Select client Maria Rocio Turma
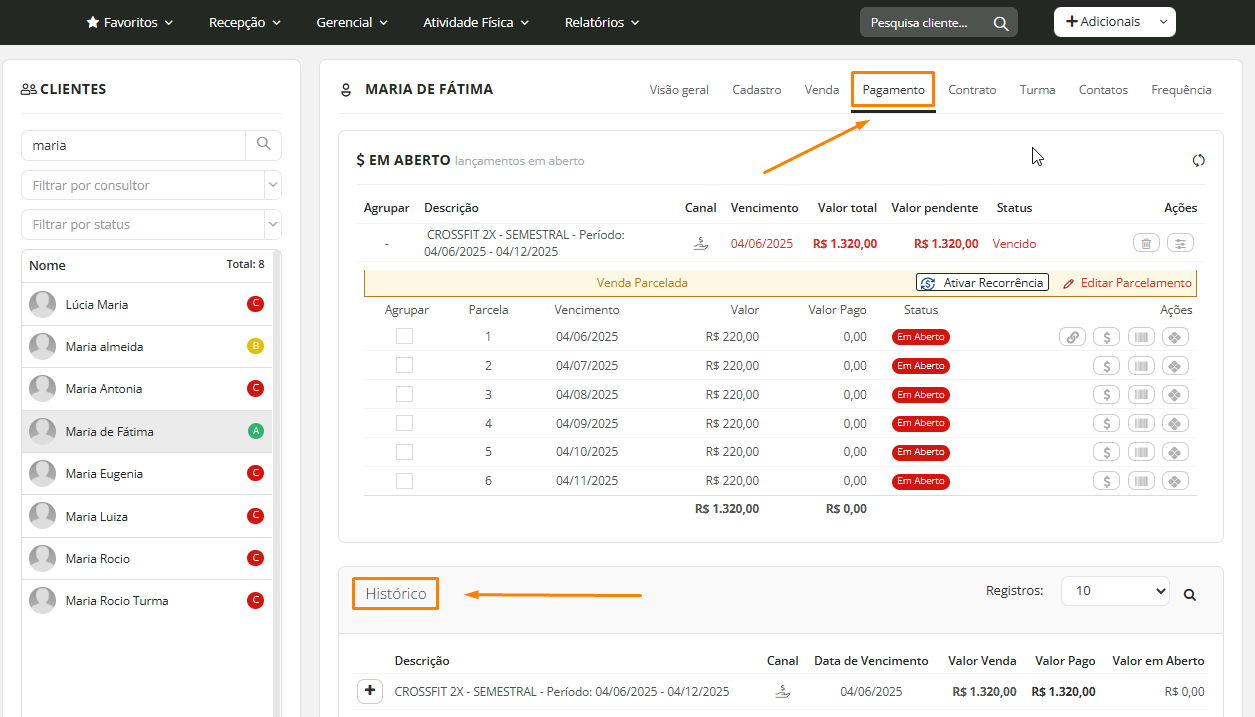Viewport: 1255px width, 717px height. coord(146,600)
